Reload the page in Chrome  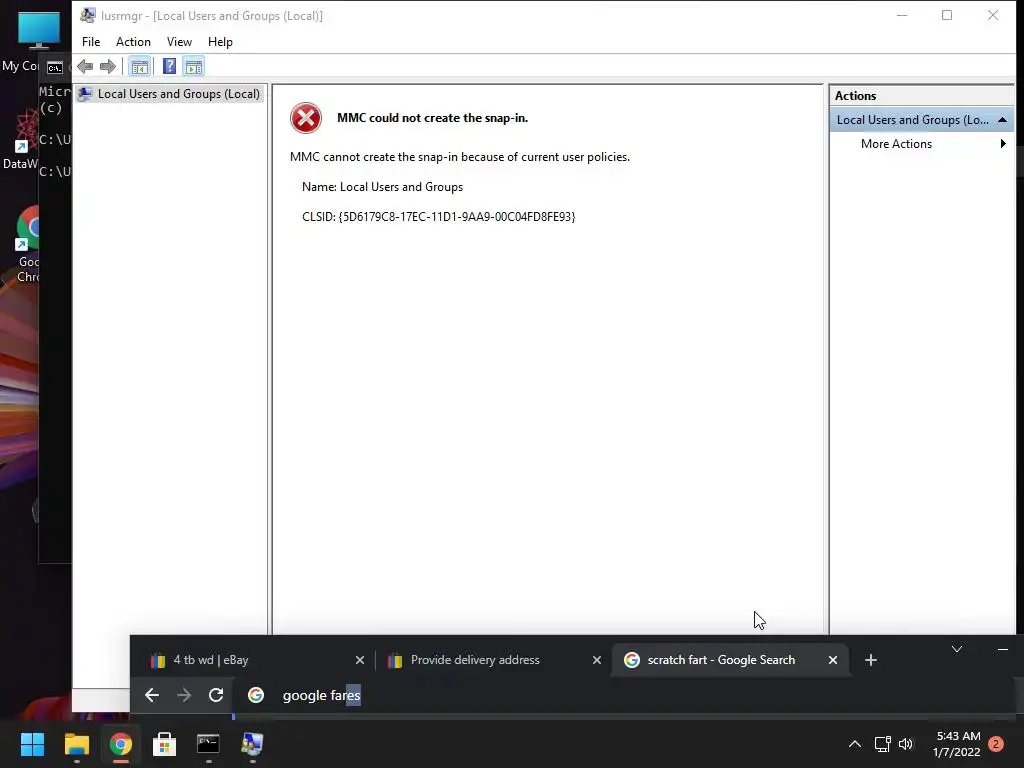click(216, 696)
